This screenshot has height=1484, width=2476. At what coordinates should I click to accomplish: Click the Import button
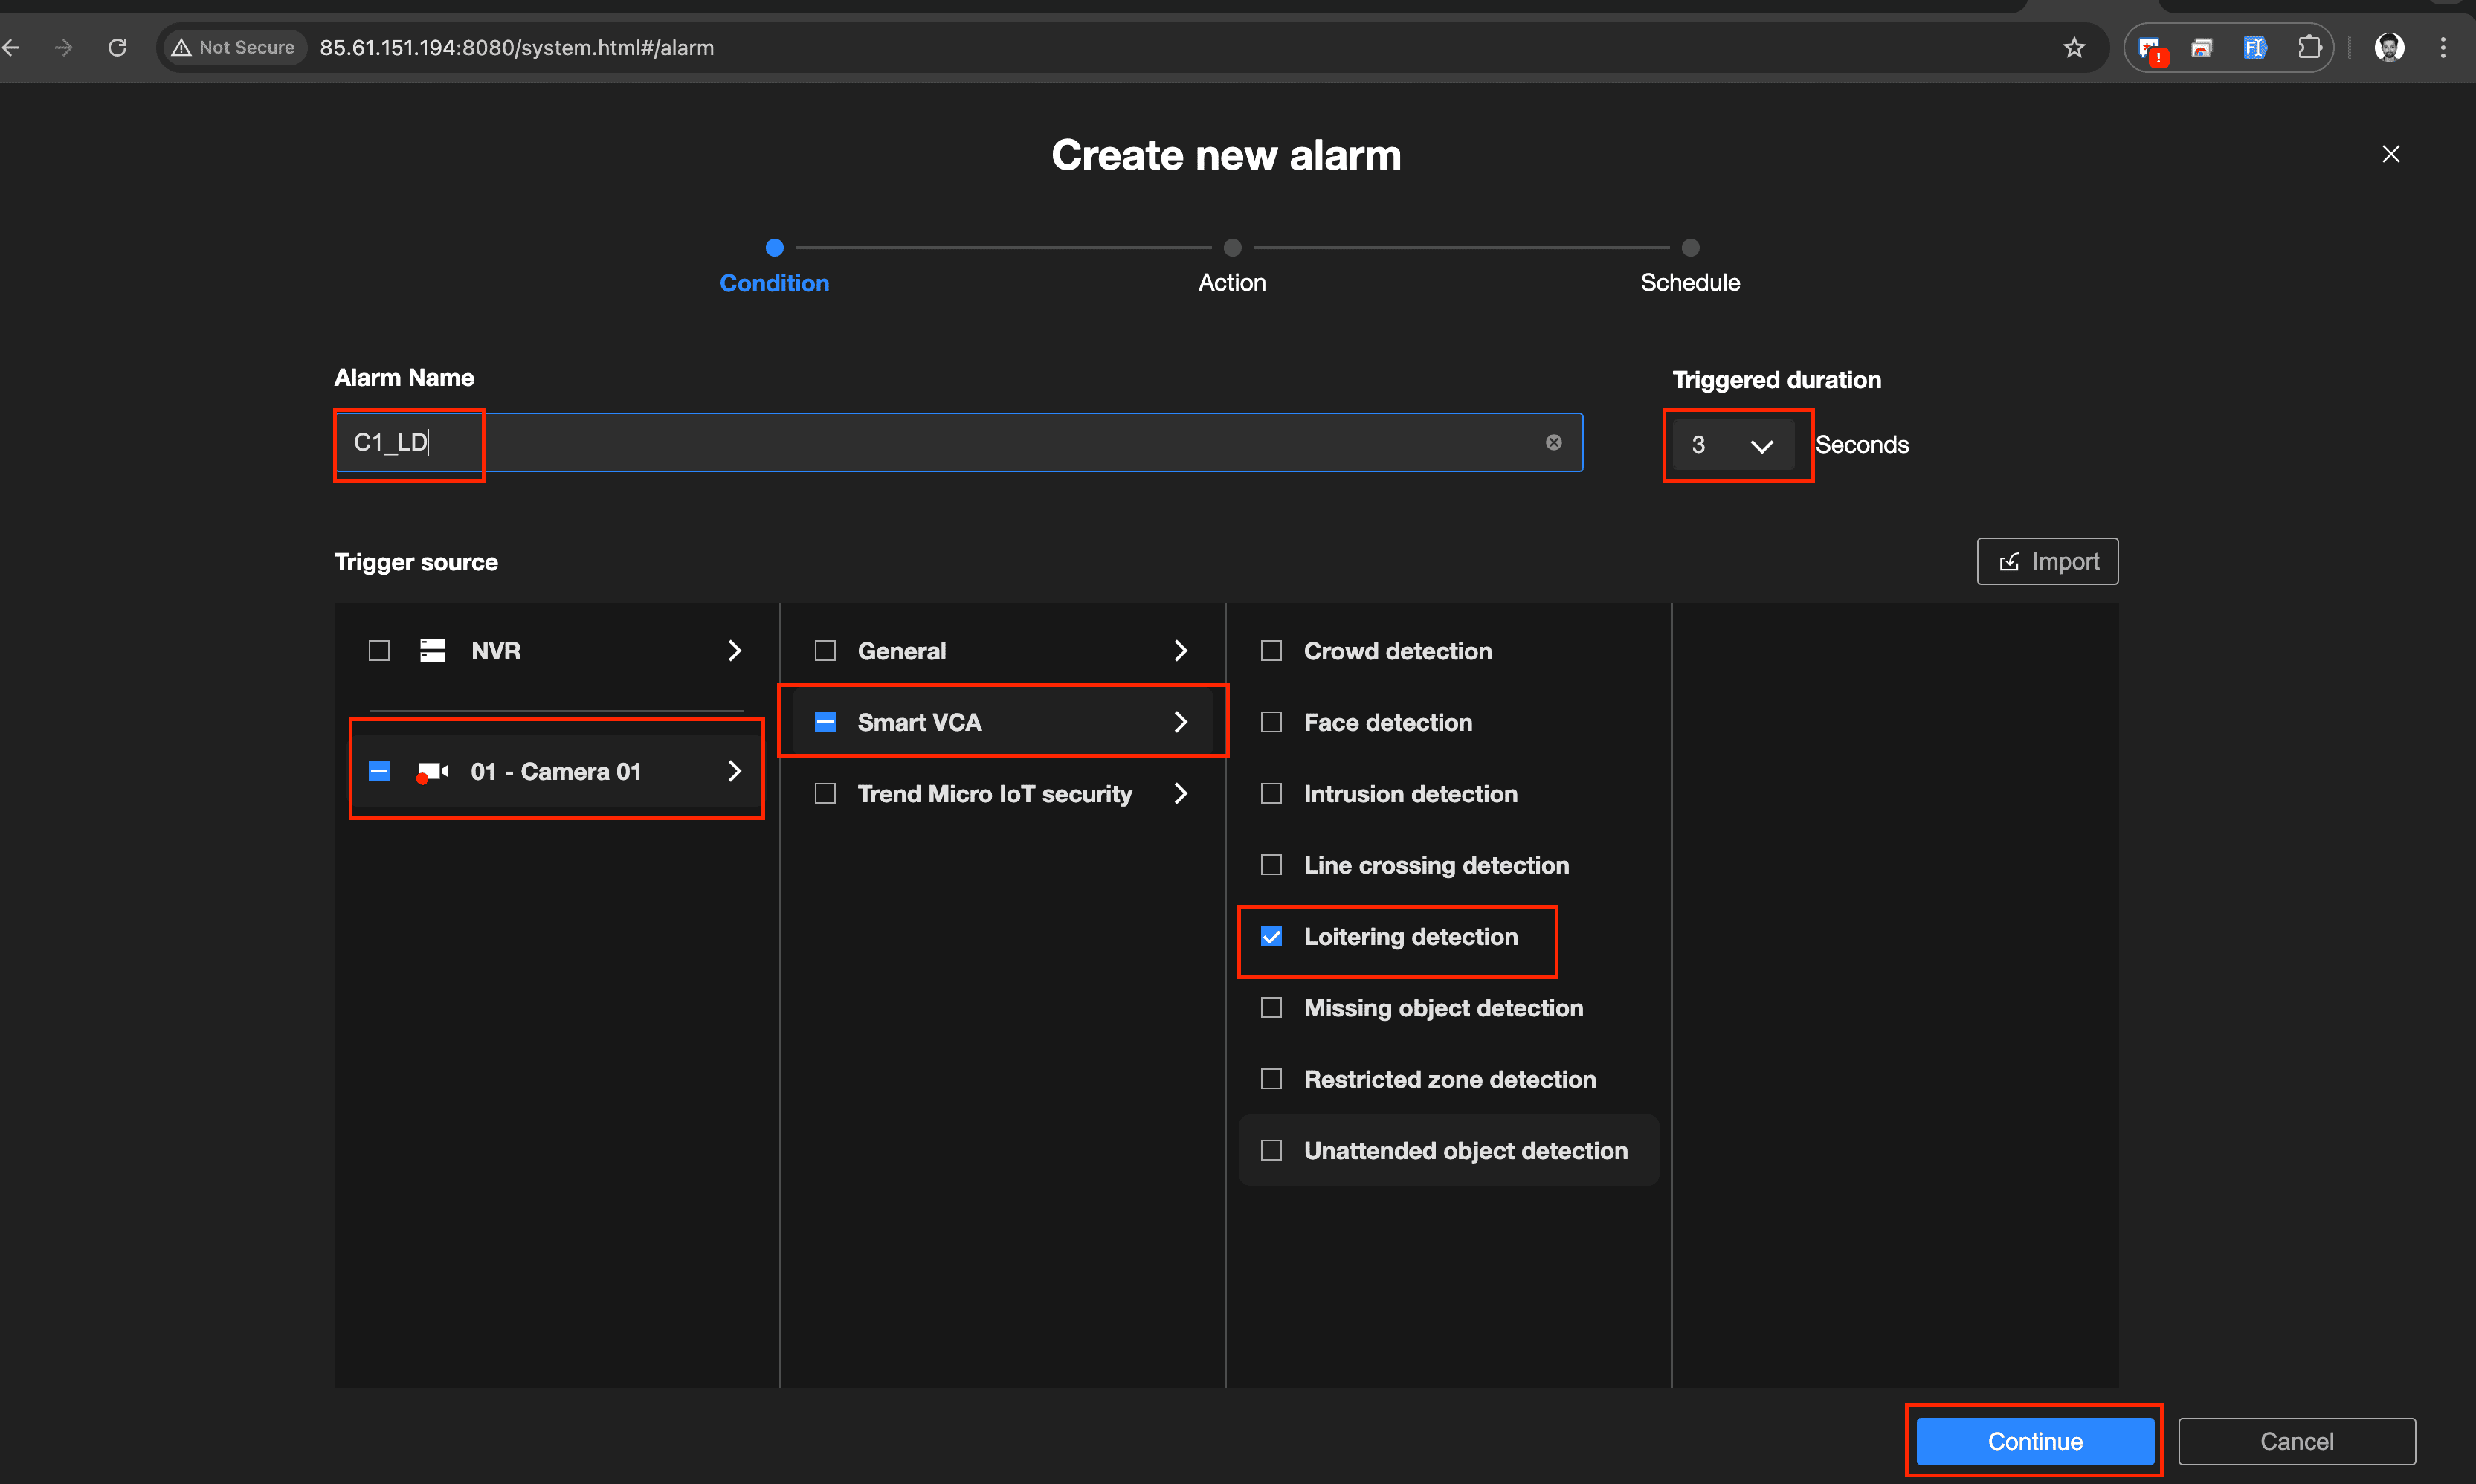(2047, 562)
